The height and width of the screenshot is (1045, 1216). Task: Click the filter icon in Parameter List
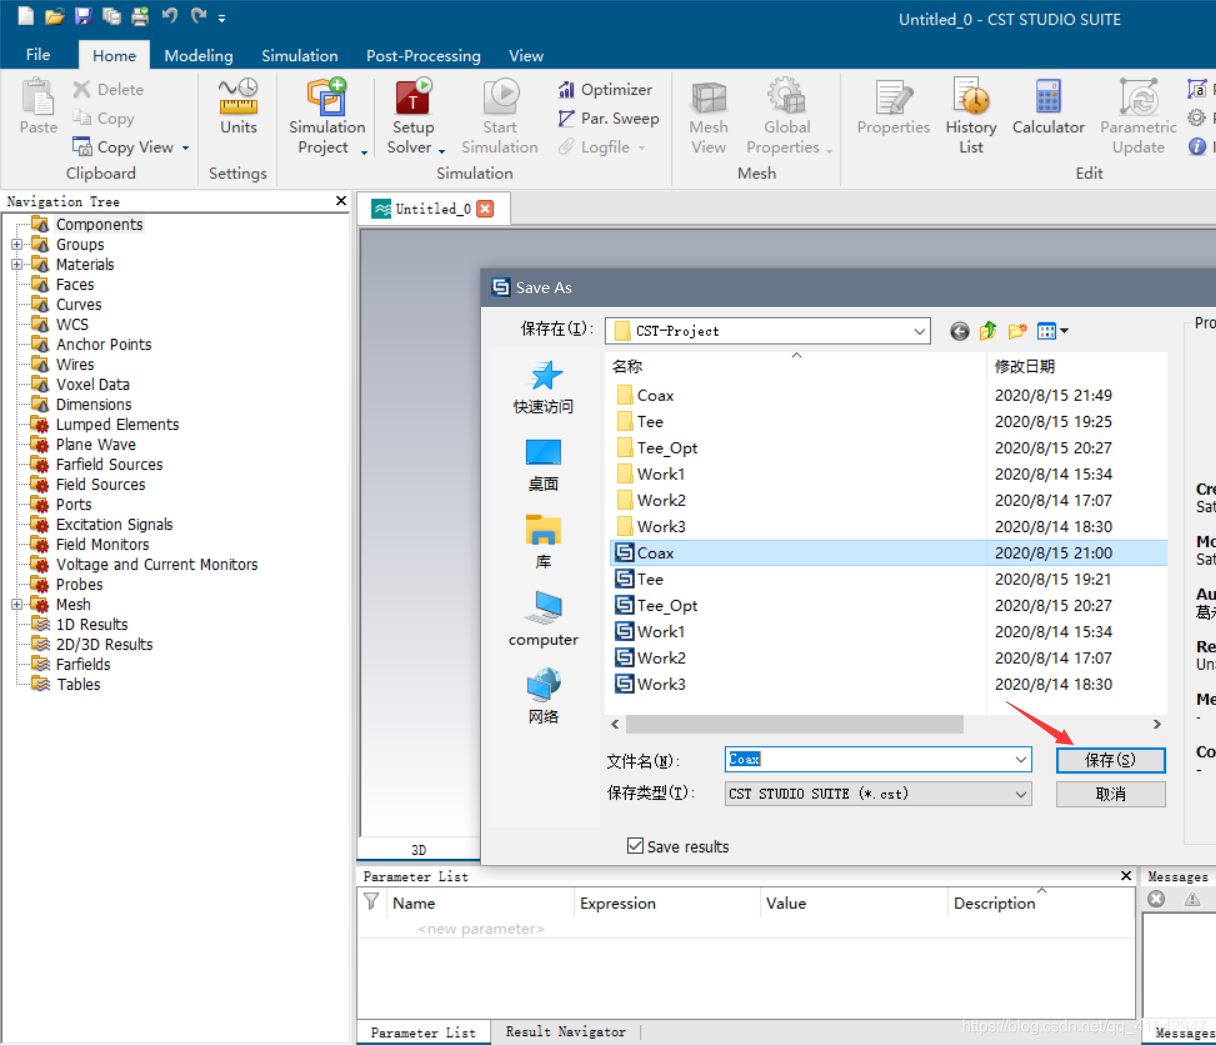point(371,902)
